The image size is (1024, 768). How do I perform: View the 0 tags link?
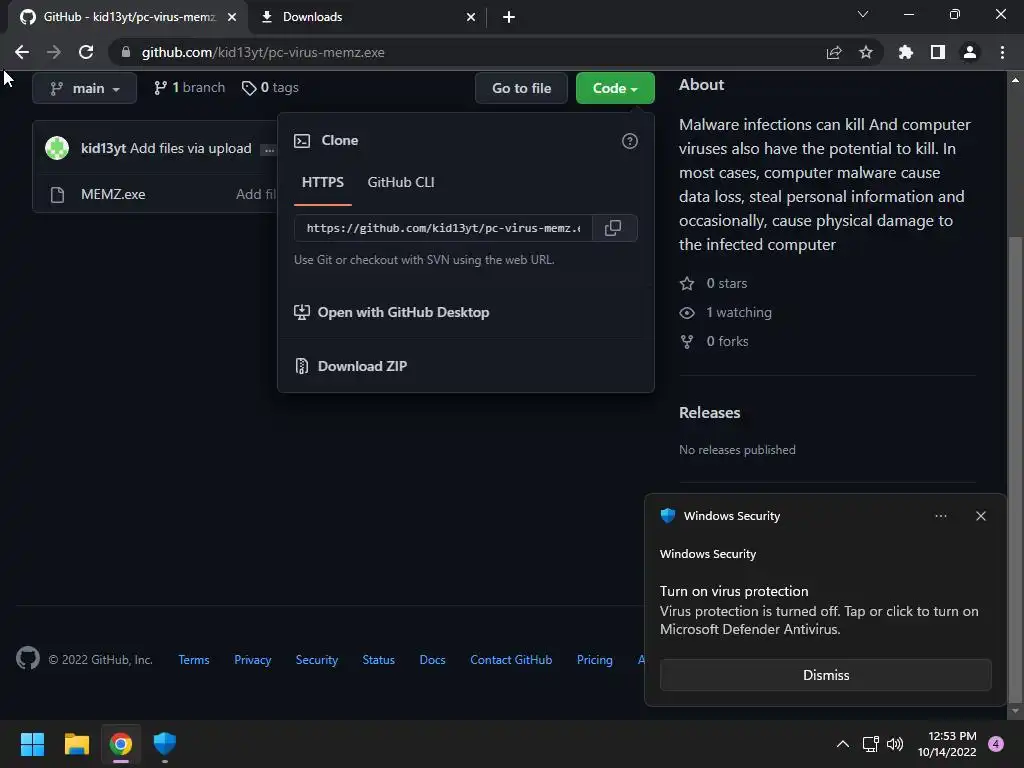point(270,88)
